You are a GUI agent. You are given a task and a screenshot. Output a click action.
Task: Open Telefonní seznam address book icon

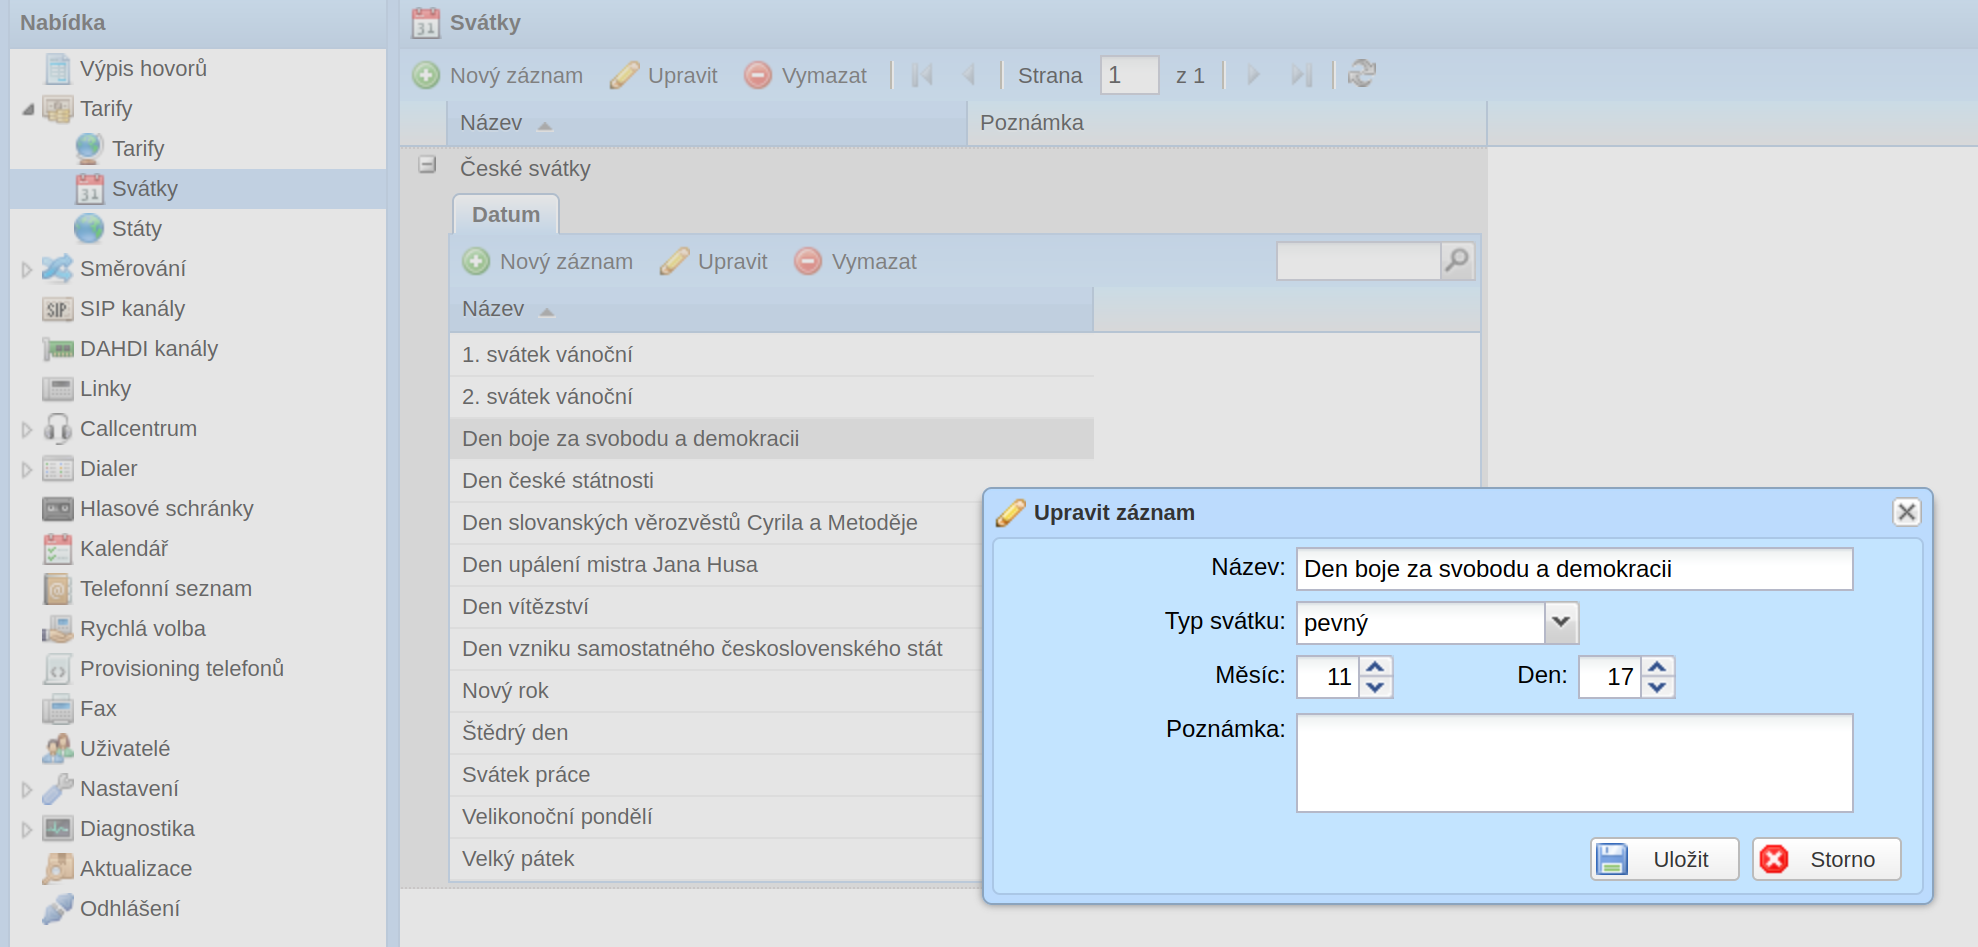click(58, 589)
